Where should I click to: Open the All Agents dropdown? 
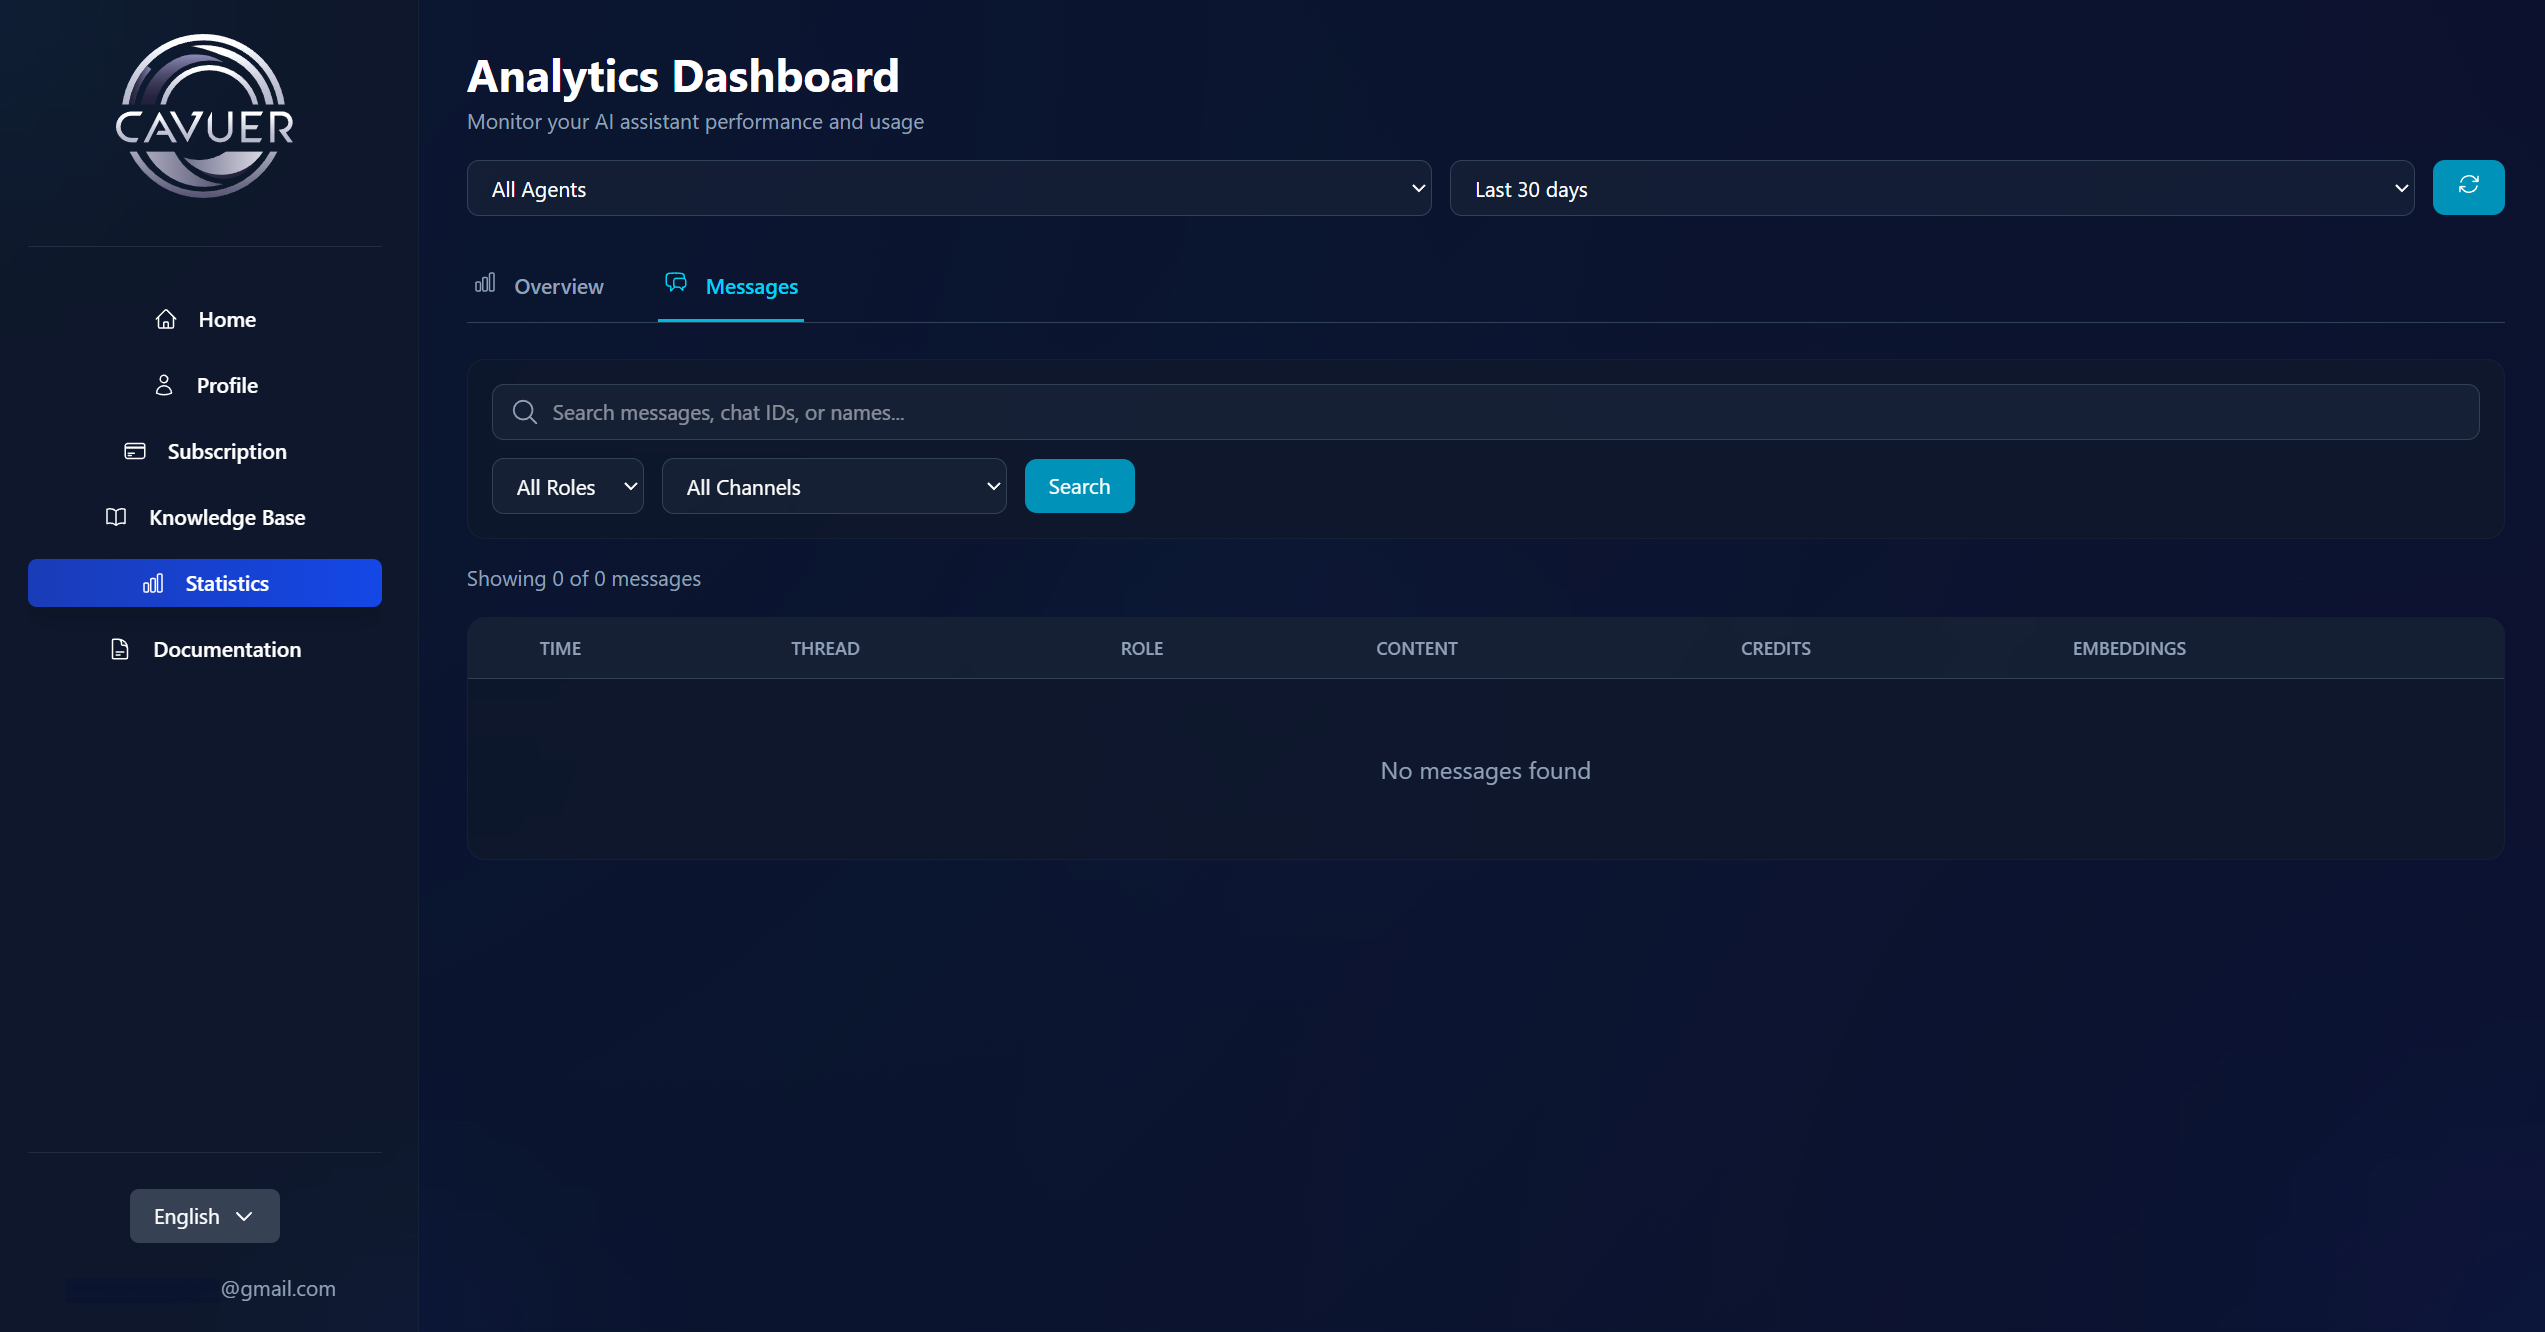948,188
